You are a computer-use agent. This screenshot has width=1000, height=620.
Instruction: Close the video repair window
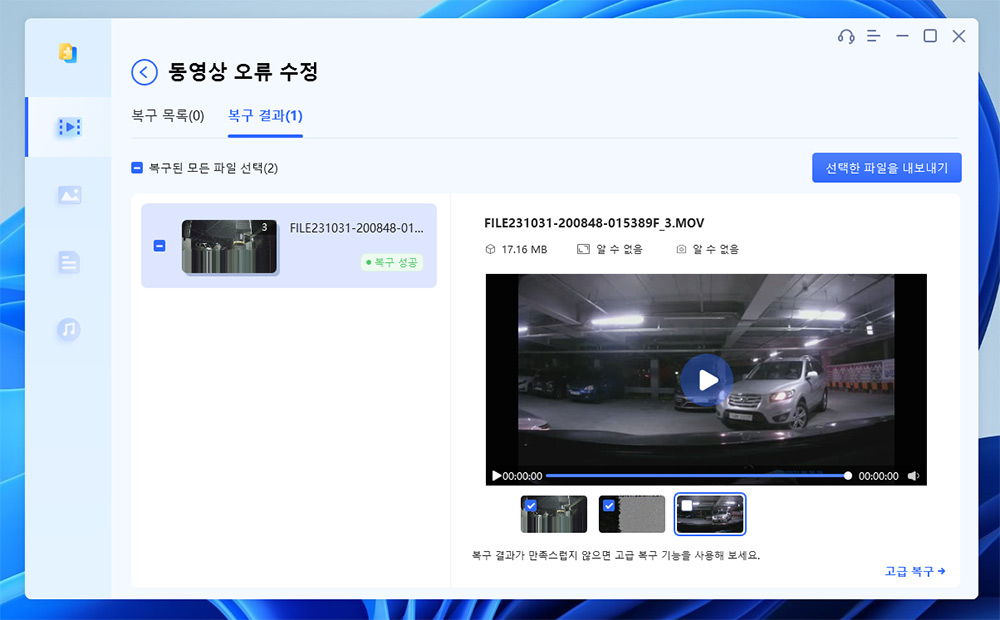959,36
